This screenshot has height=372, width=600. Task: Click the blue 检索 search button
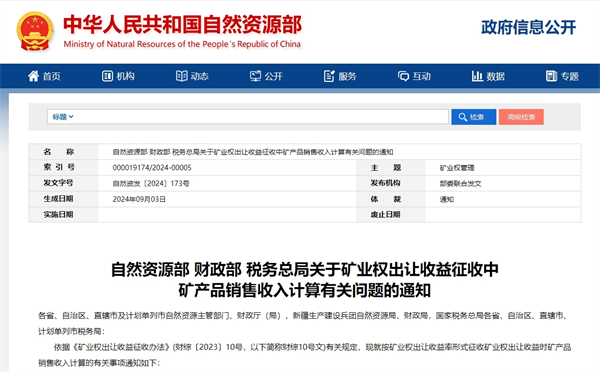(x=474, y=117)
